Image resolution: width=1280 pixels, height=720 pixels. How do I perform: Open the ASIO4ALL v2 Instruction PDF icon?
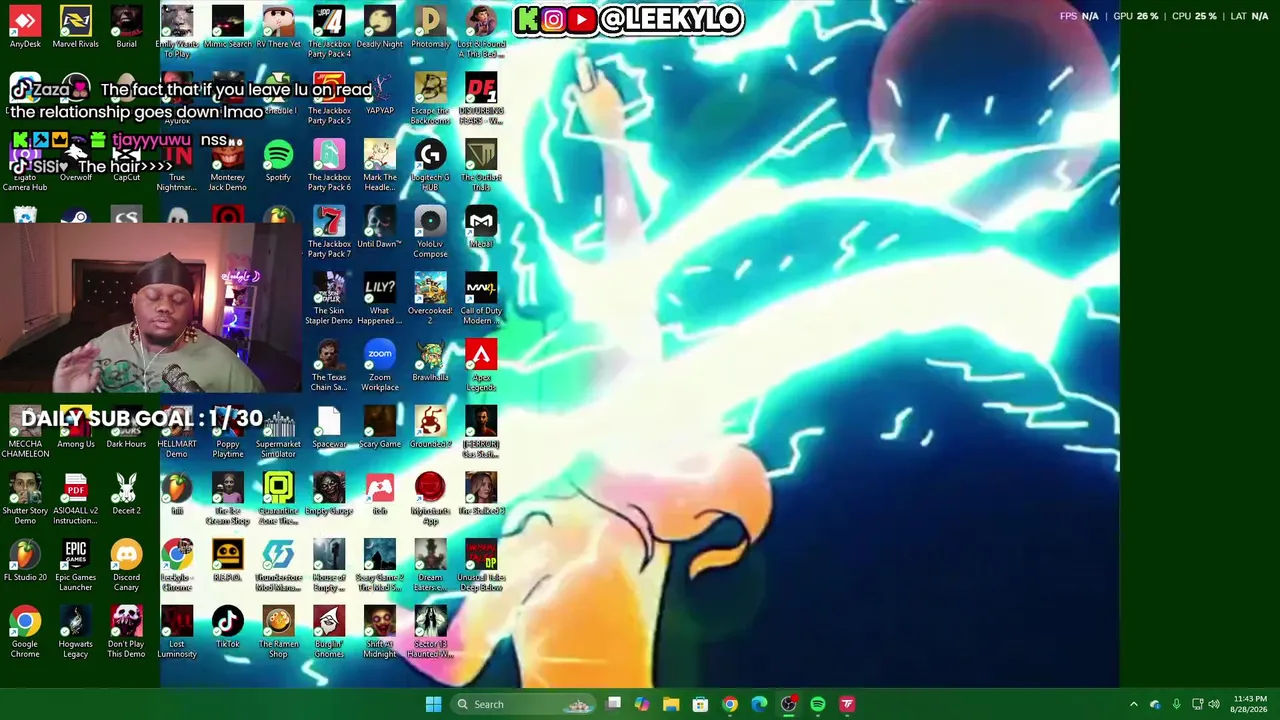pyautogui.click(x=76, y=500)
